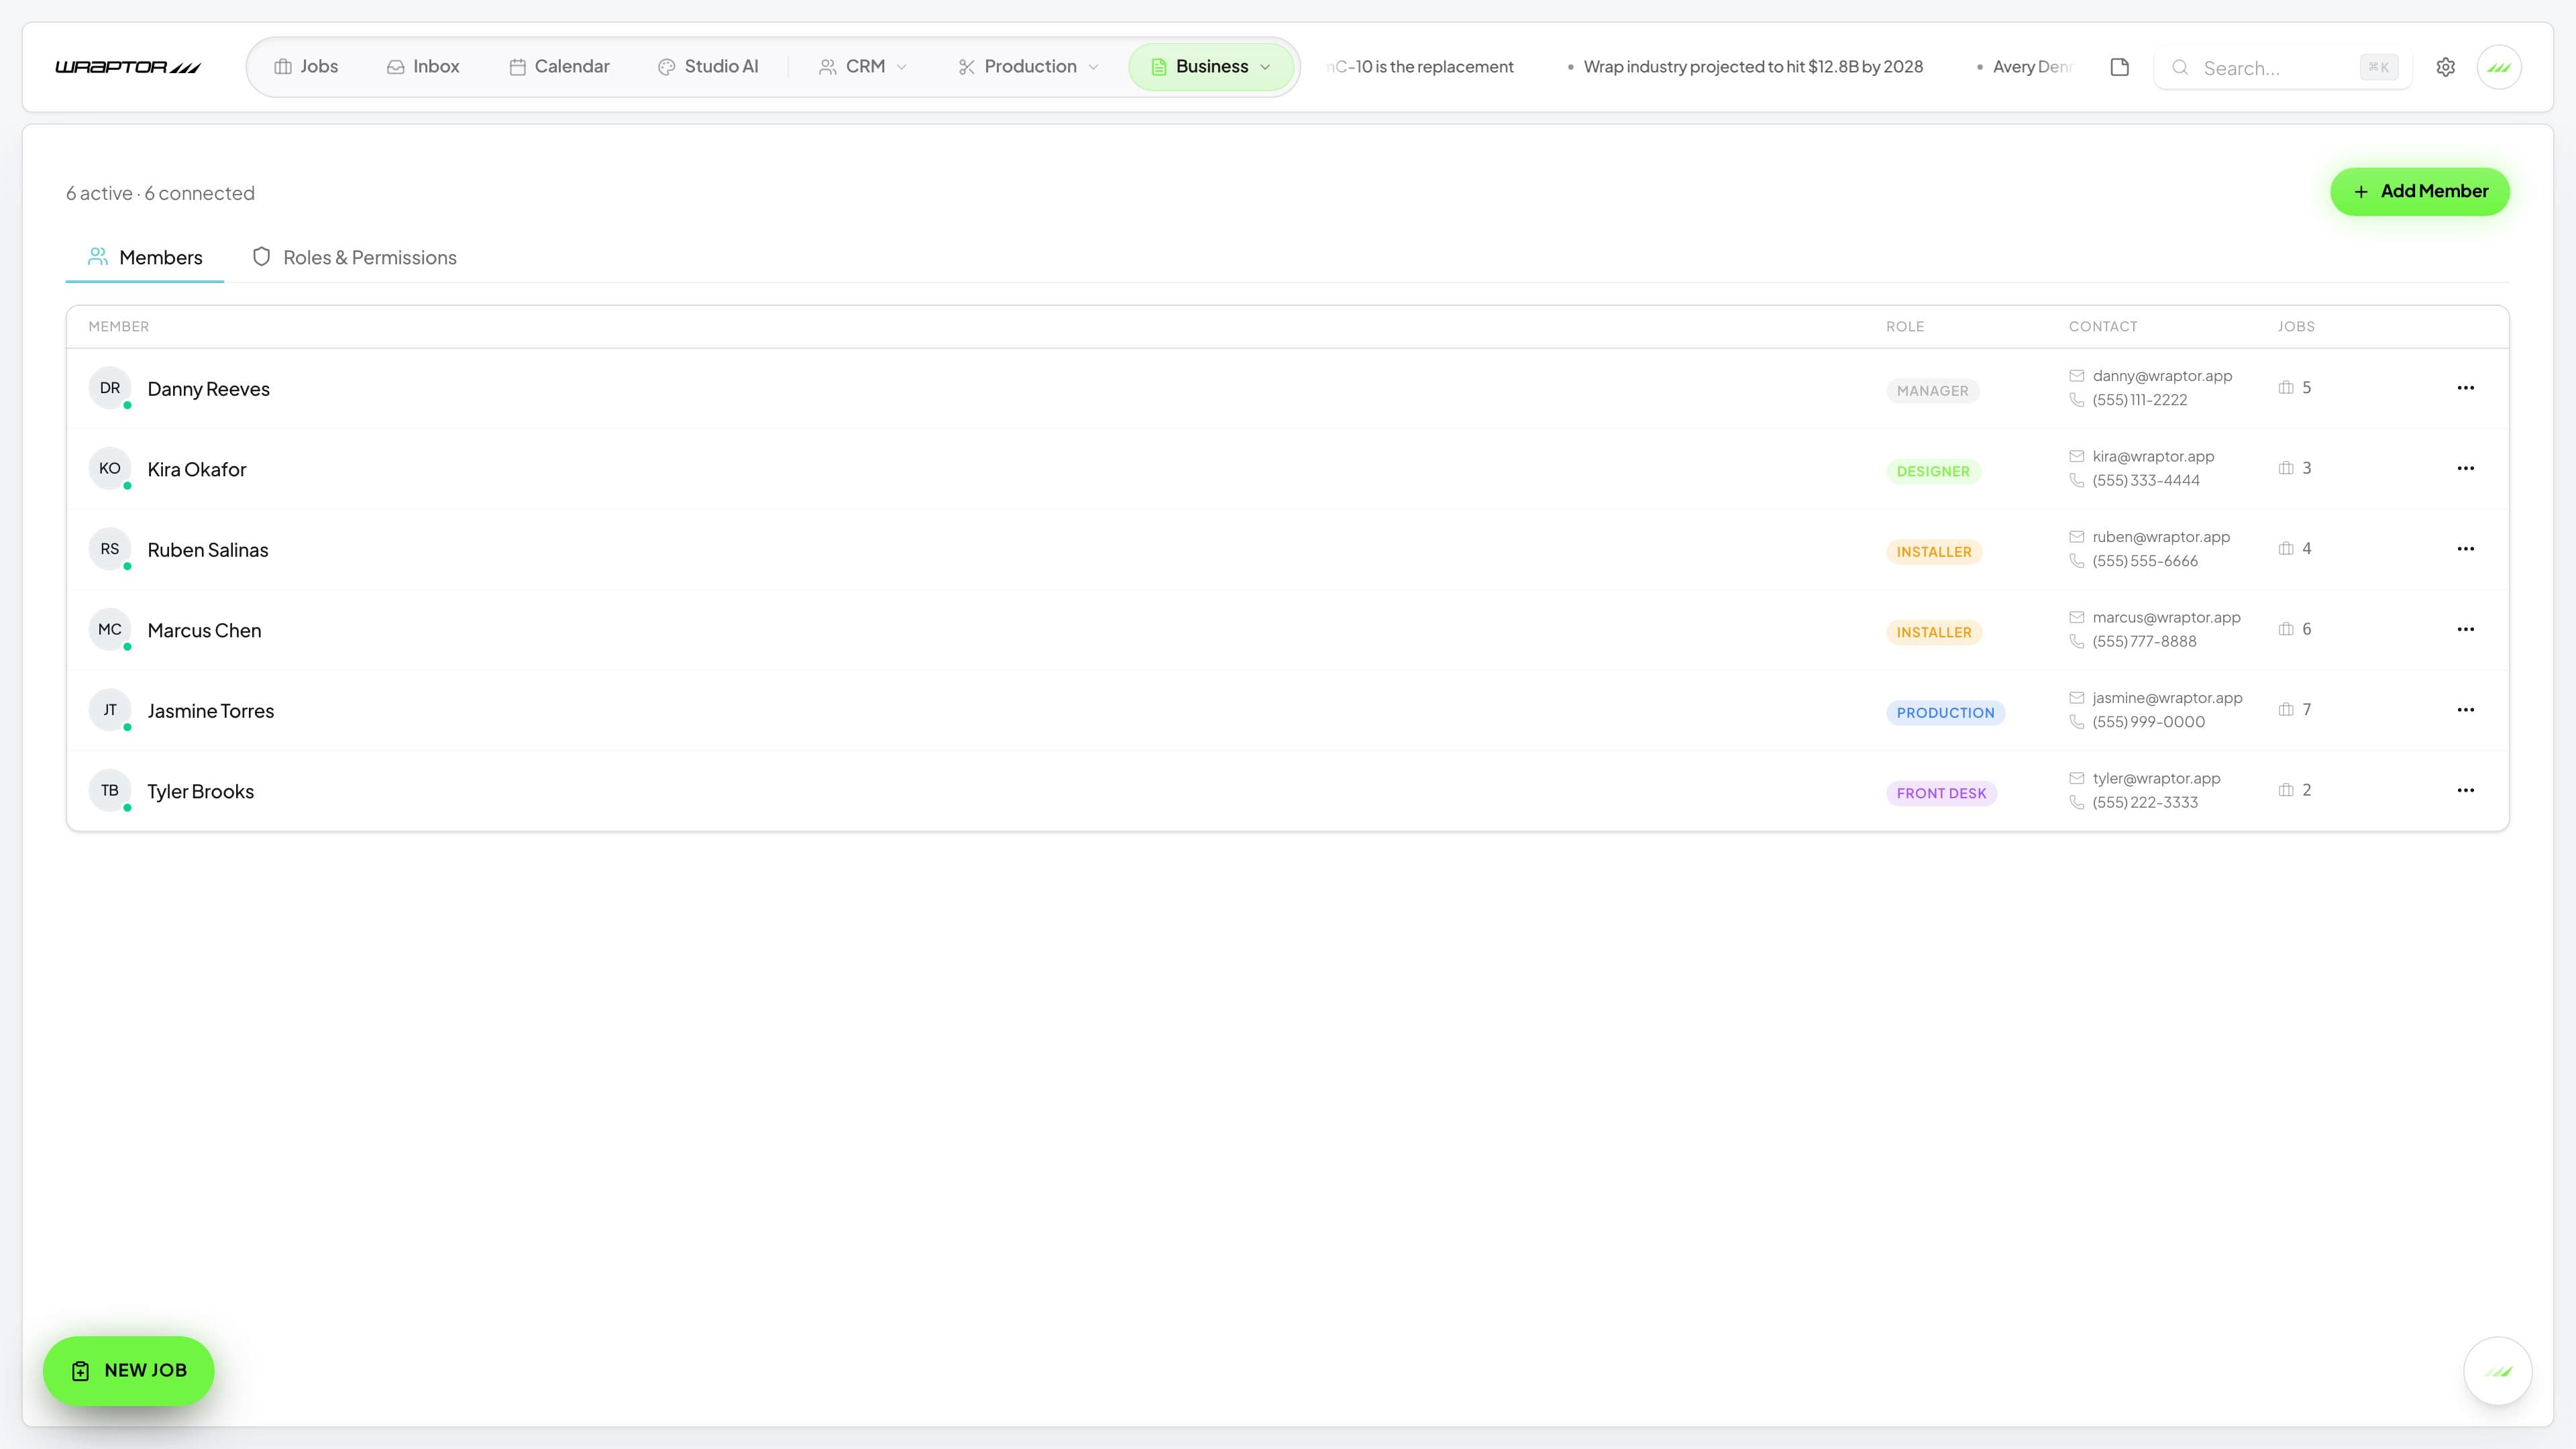Click the notes document icon in header
This screenshot has height=1449, width=2576.
2119,67
